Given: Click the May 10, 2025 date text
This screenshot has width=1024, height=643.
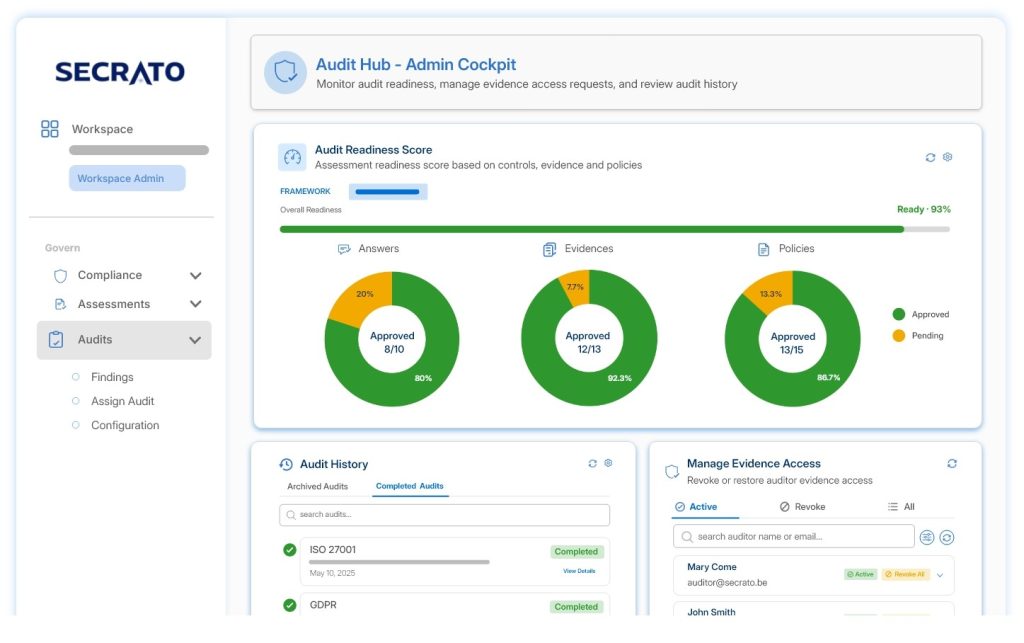Looking at the screenshot, I should 332,573.
